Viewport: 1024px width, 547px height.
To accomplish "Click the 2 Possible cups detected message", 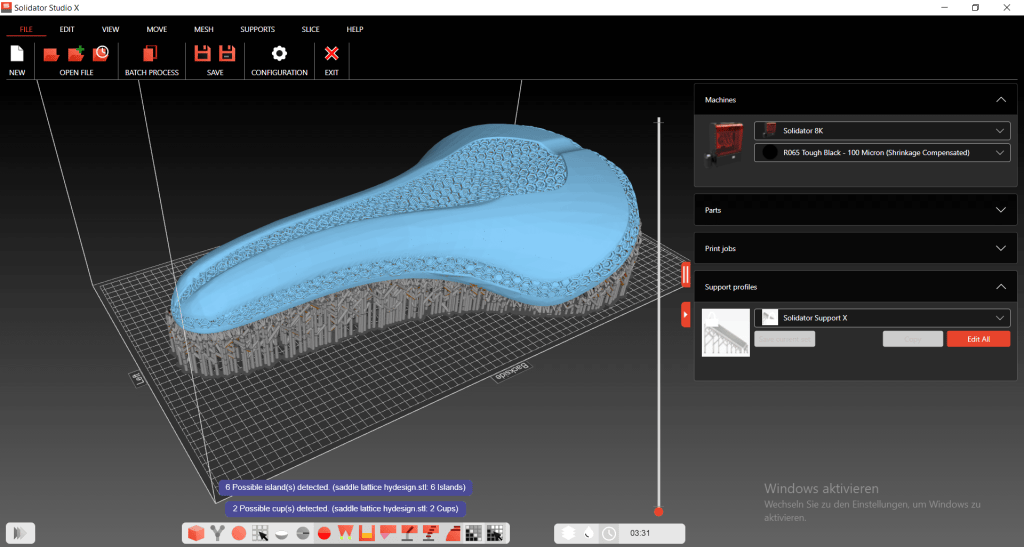I will pos(345,508).
